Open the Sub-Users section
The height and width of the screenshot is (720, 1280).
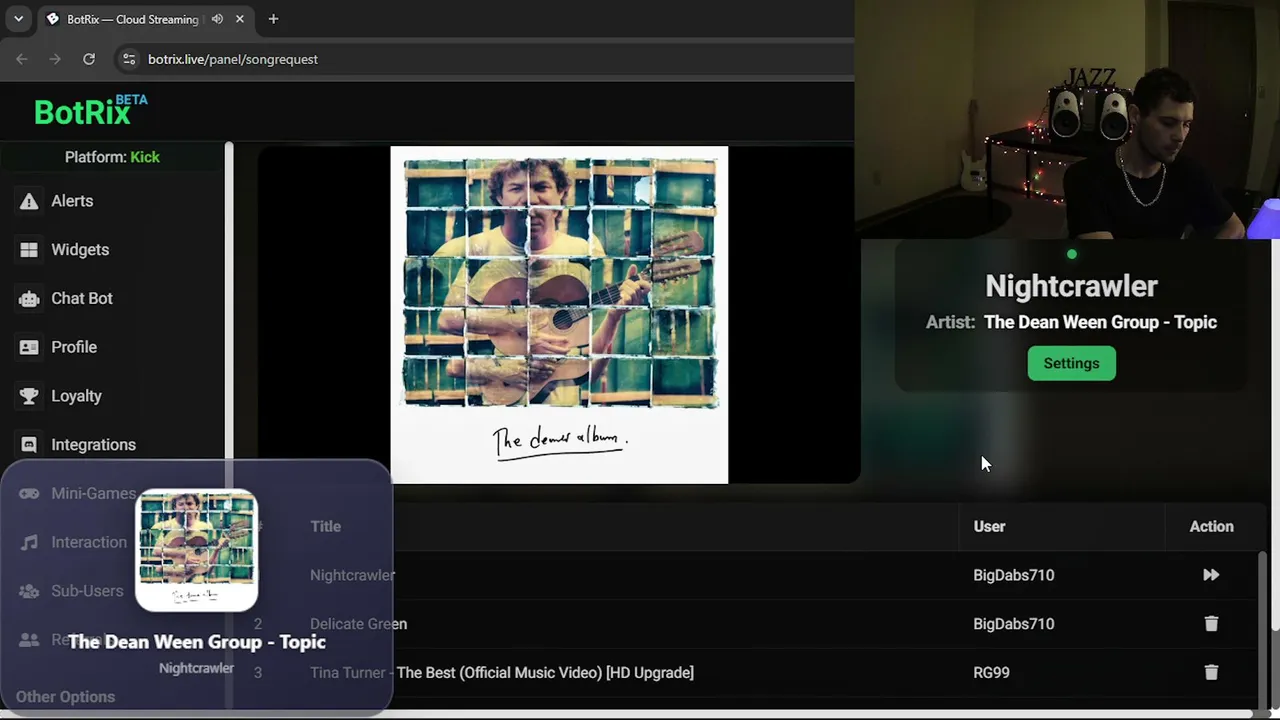87,591
